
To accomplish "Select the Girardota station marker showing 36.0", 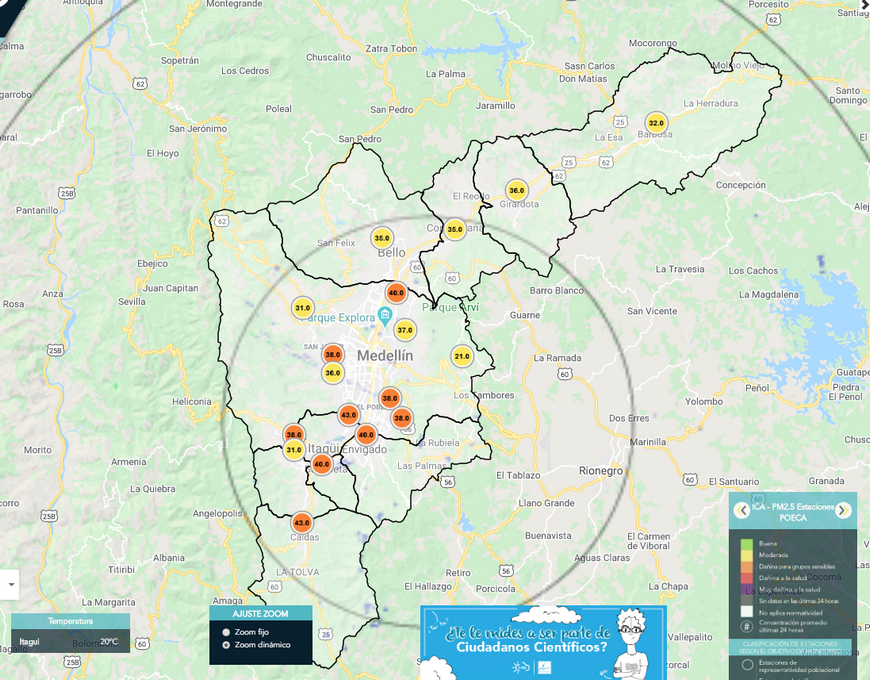I will pyautogui.click(x=516, y=190).
